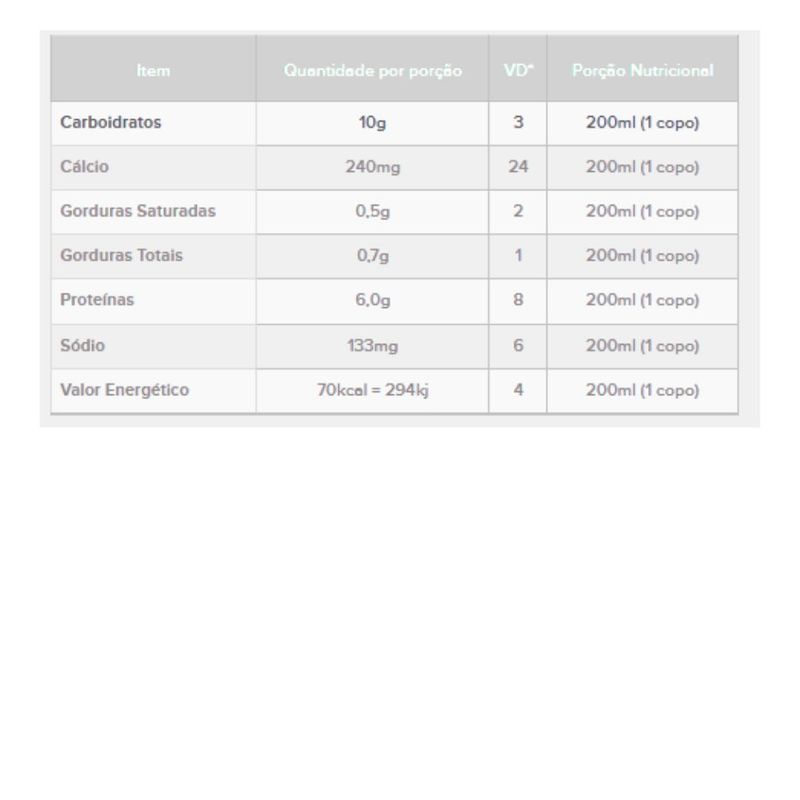Viewport: 800px width, 800px height.
Task: Click the Quantidade por porção column header
Action: click(372, 71)
